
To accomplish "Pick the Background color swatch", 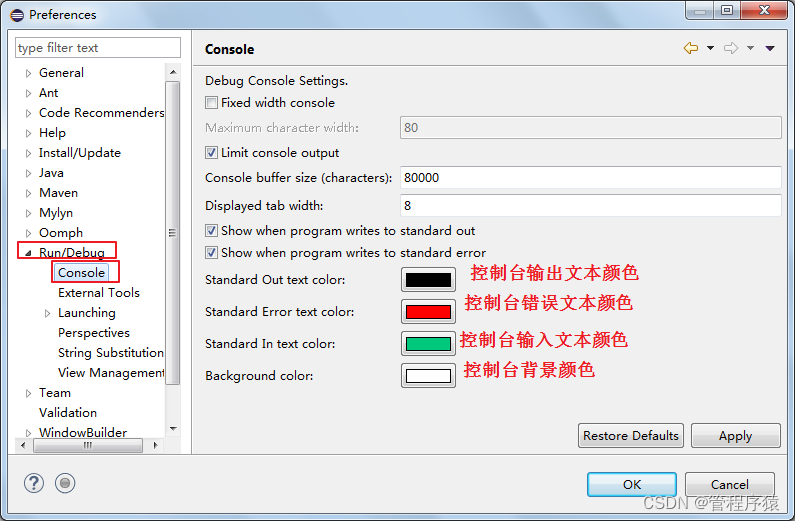I will [428, 376].
